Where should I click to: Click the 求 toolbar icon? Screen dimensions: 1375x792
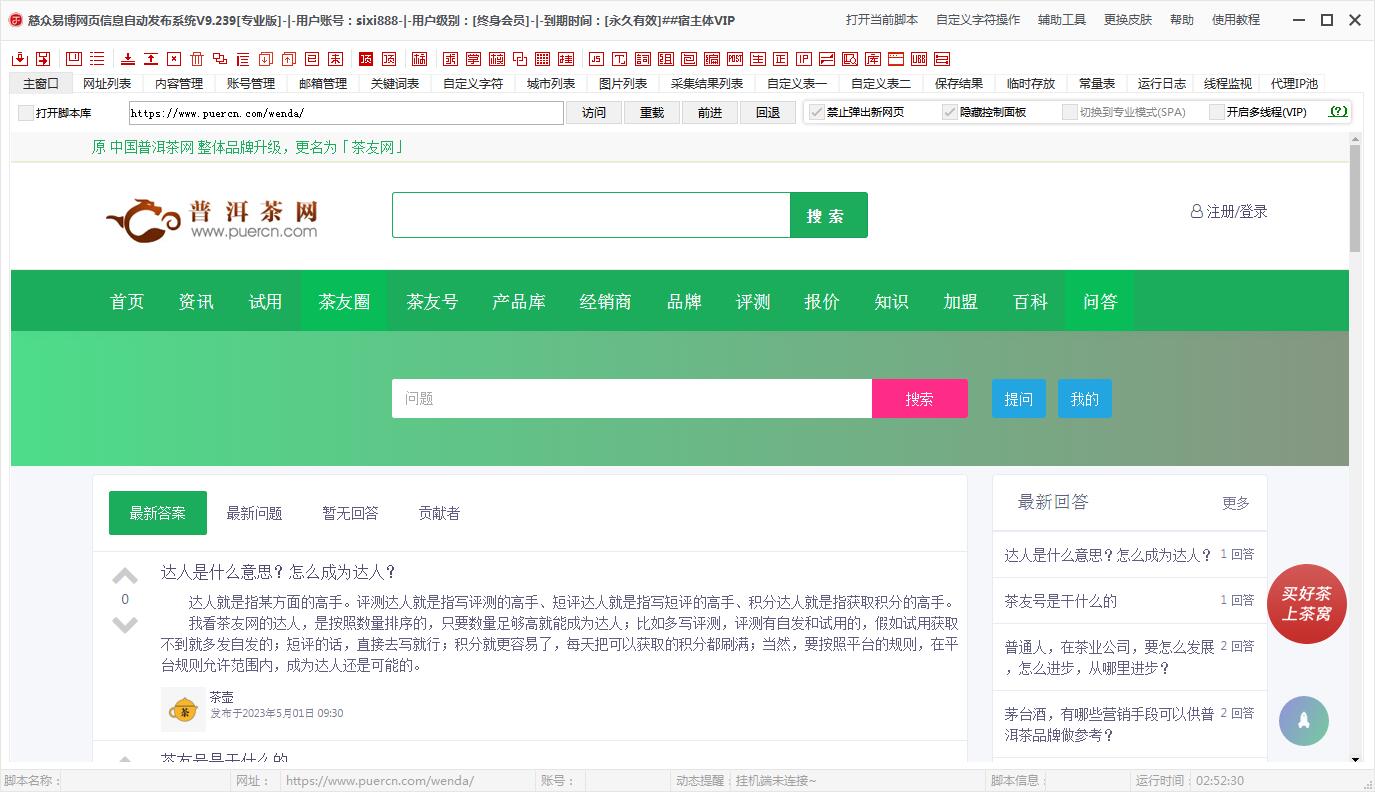tap(448, 59)
